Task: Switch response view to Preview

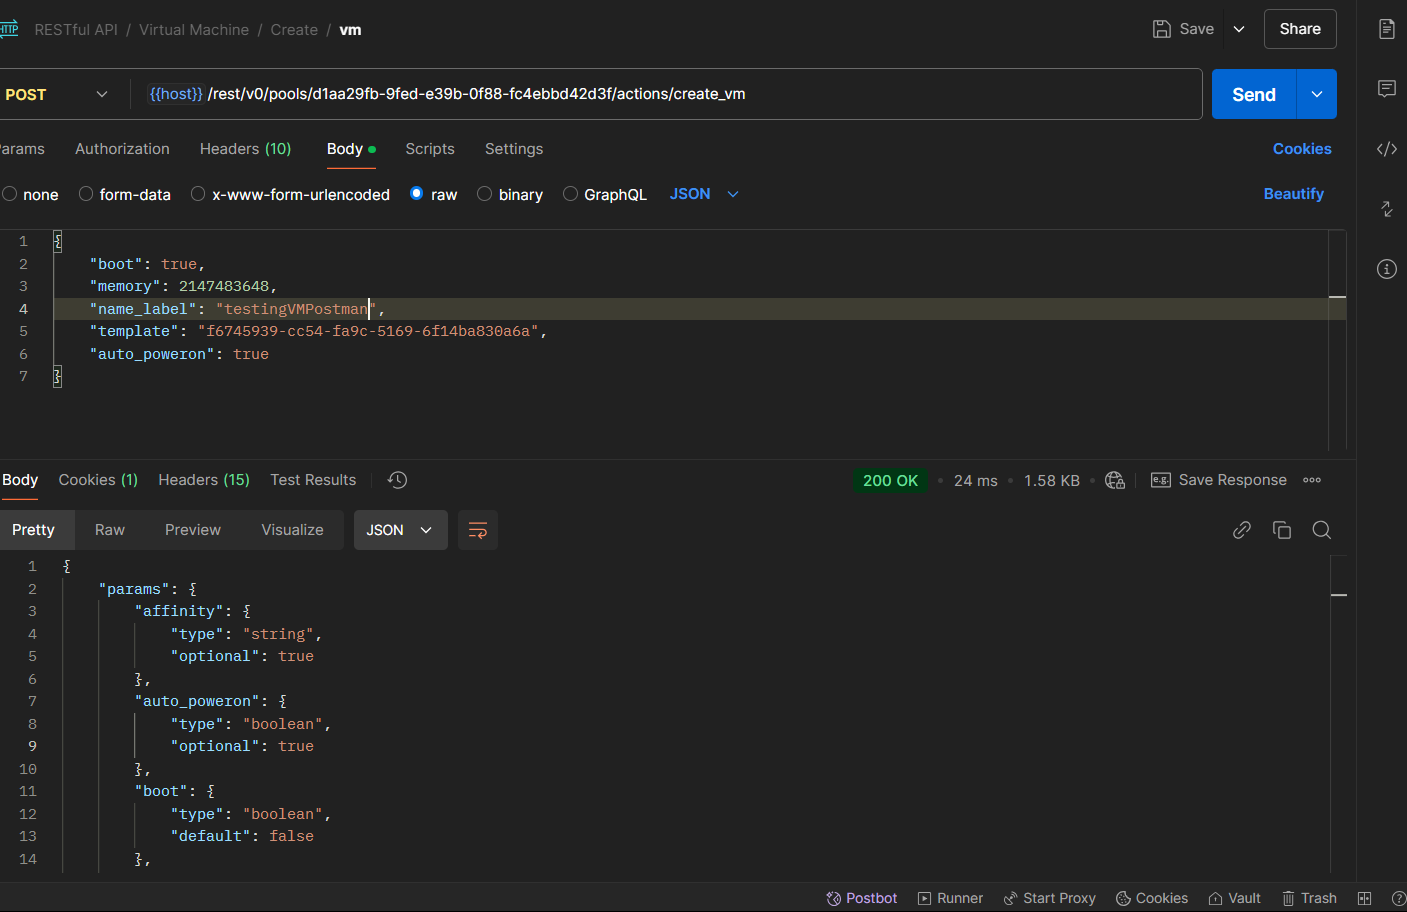Action: coord(193,530)
